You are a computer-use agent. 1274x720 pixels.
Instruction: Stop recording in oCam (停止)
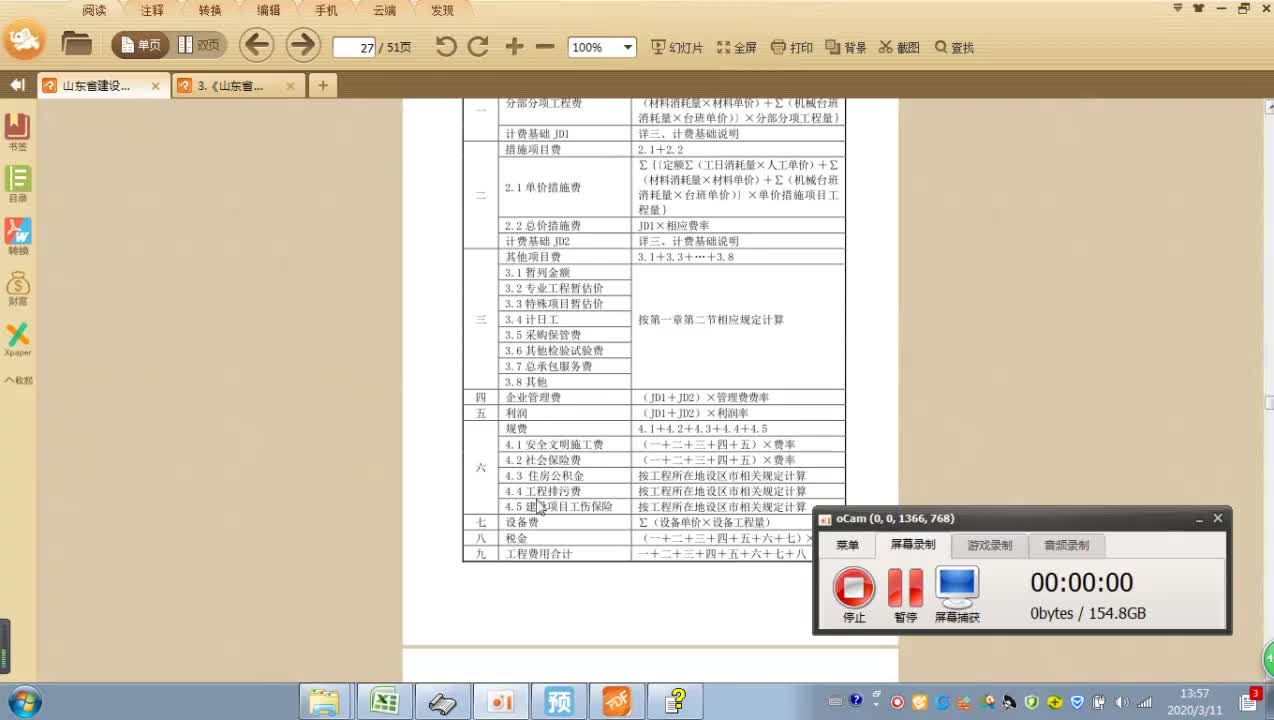click(x=854, y=595)
